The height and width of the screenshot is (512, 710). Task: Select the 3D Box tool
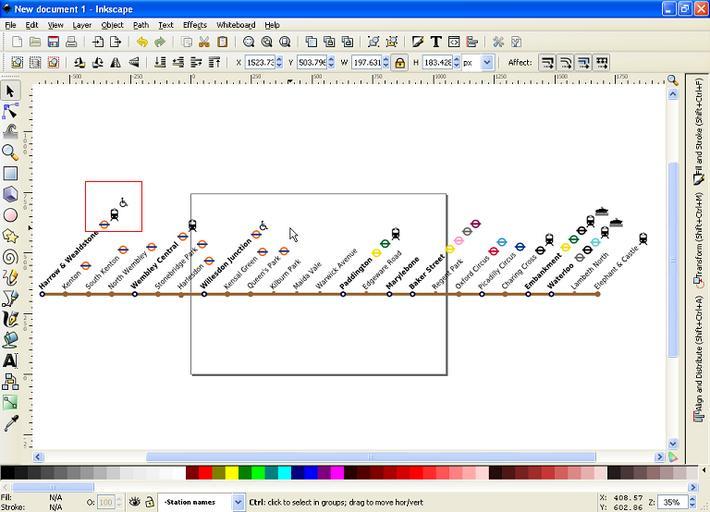pyautogui.click(x=10, y=194)
